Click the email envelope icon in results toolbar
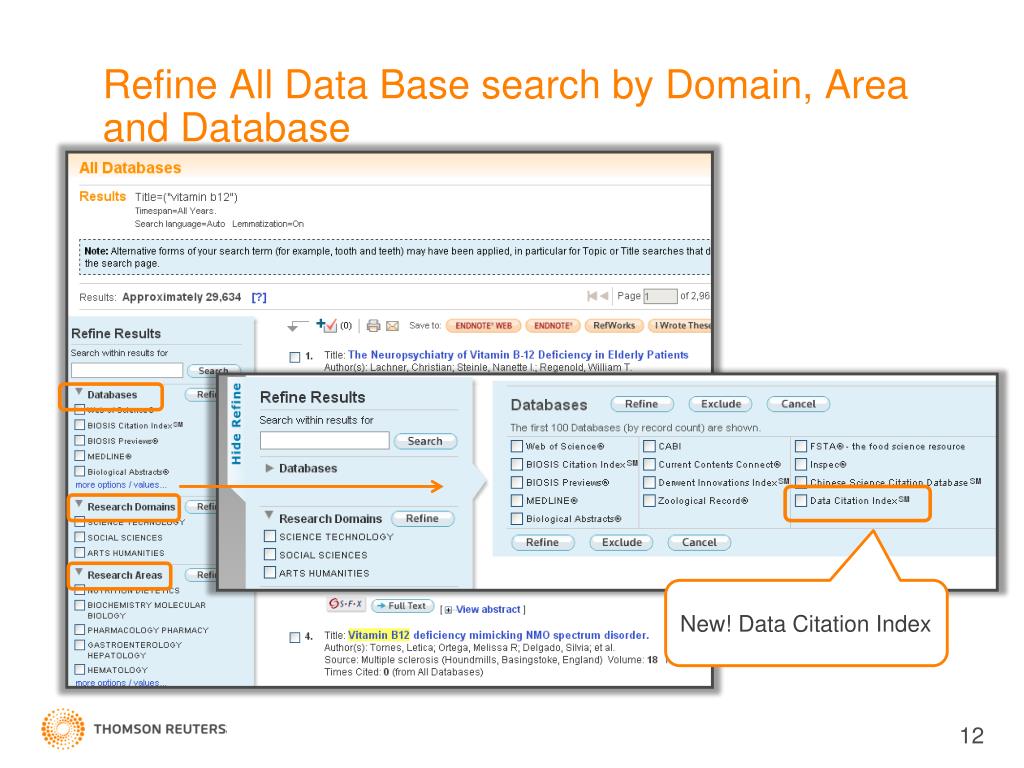The height and width of the screenshot is (768, 1024). [x=392, y=326]
